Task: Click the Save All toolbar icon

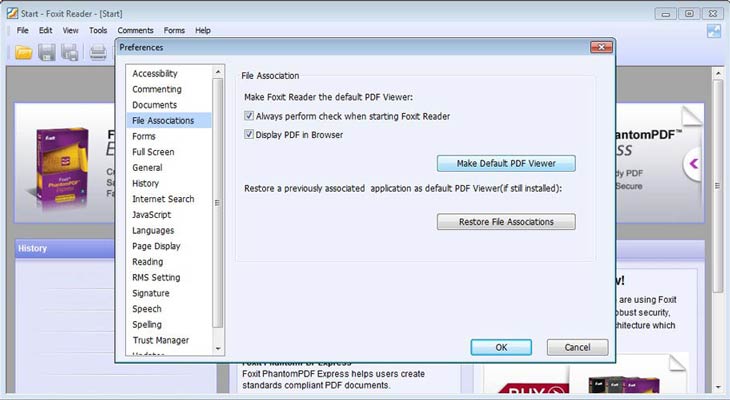Action: [x=70, y=52]
